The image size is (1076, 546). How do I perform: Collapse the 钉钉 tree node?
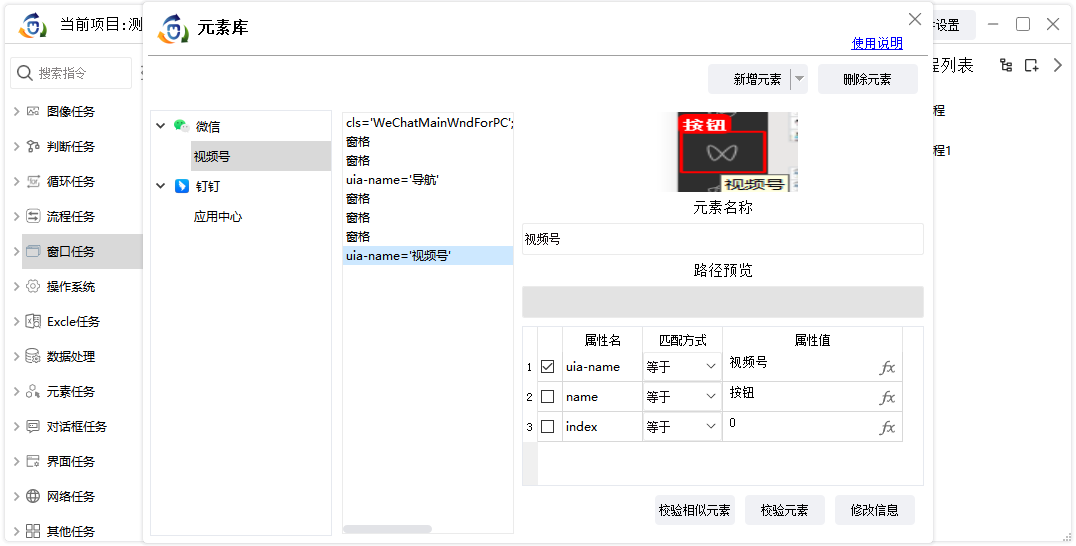click(161, 186)
